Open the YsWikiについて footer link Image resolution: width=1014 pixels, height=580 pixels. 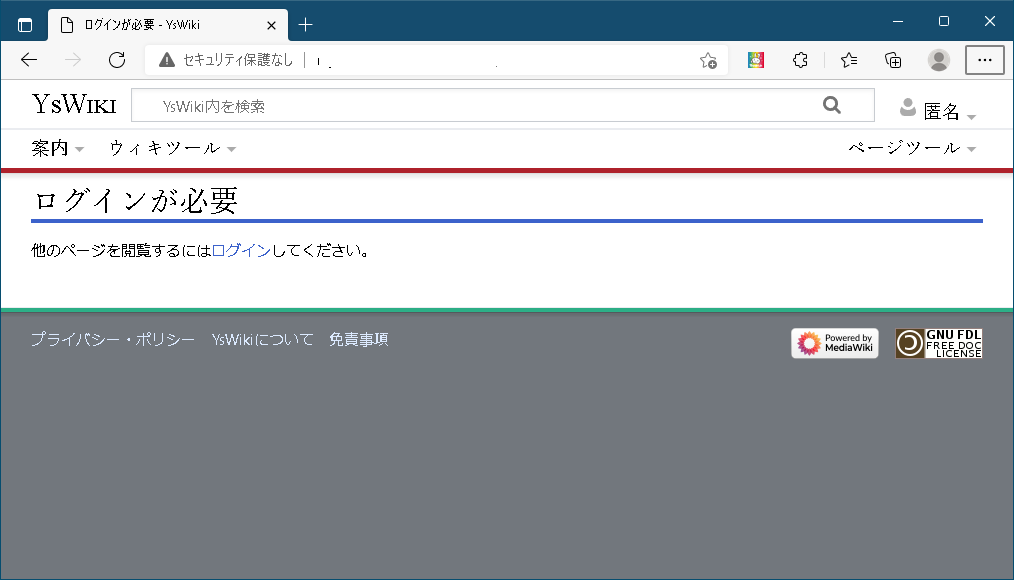[262, 339]
